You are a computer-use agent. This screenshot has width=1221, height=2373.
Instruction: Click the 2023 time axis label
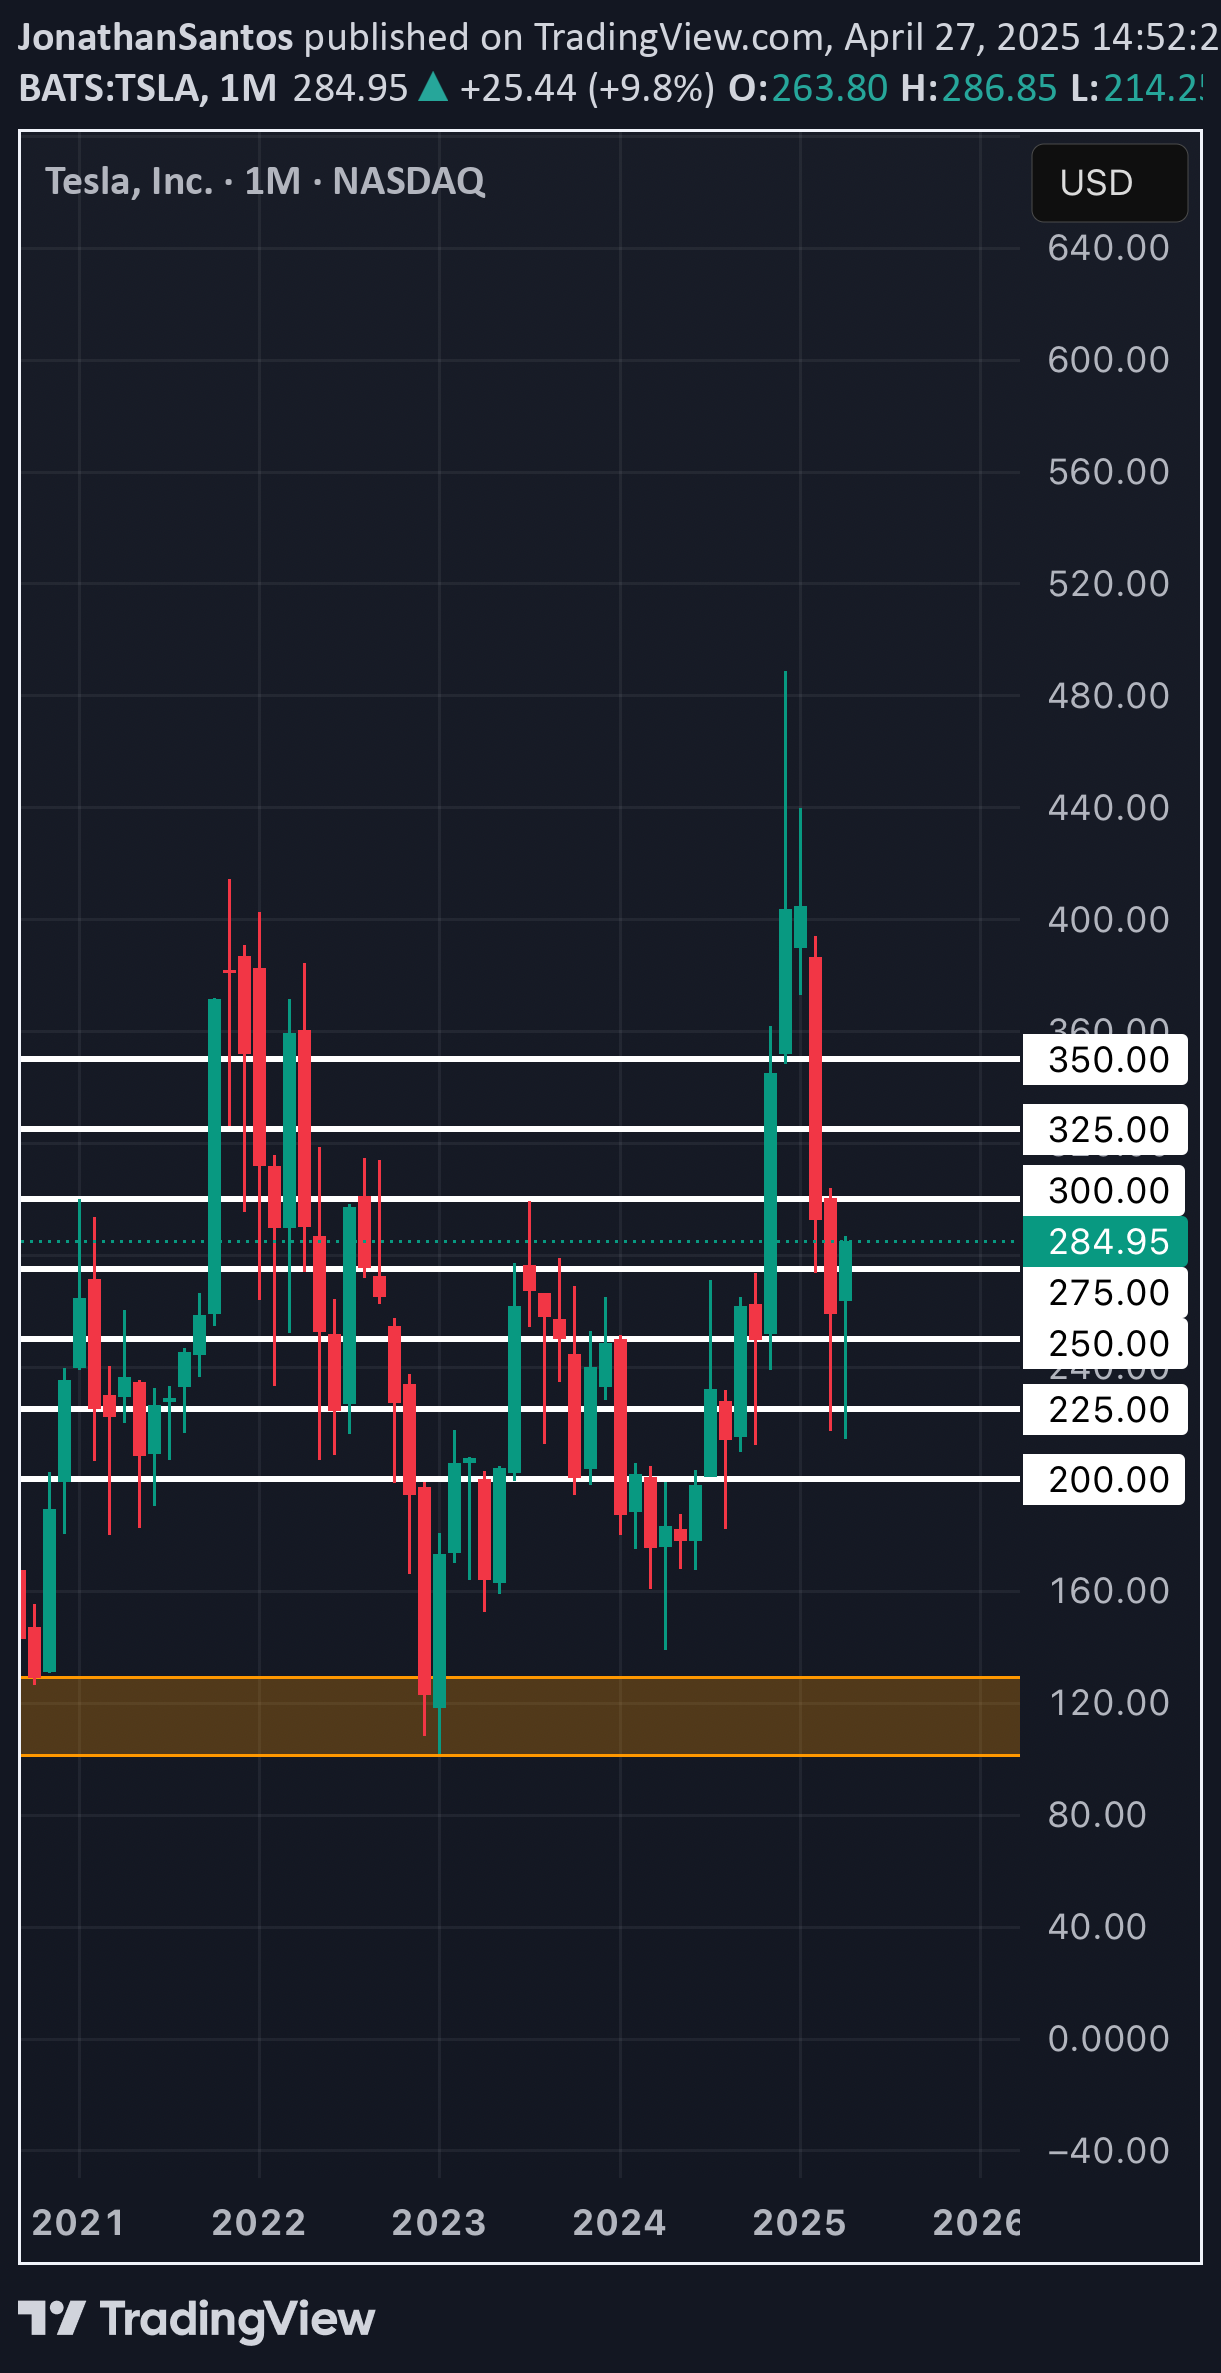(439, 2223)
